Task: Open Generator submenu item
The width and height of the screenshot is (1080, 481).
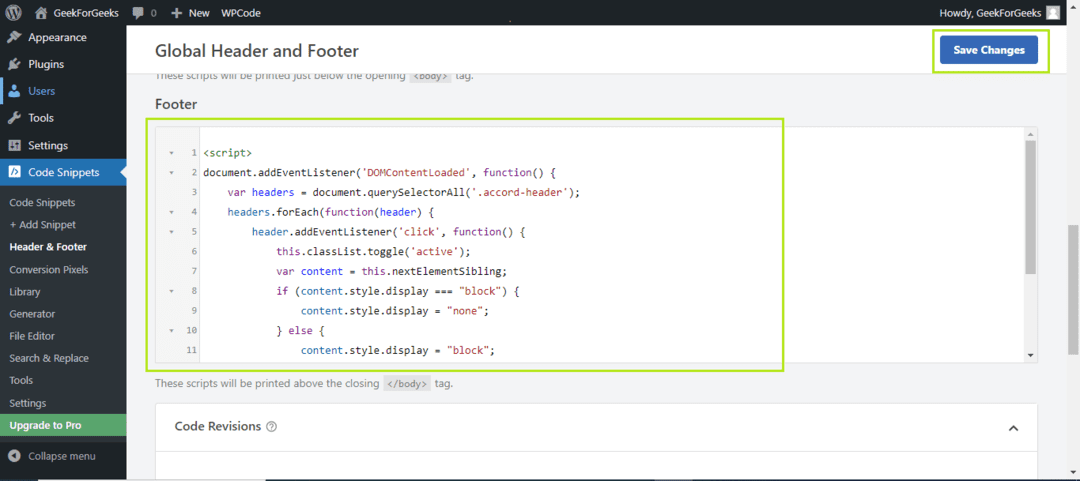Action: tap(32, 314)
